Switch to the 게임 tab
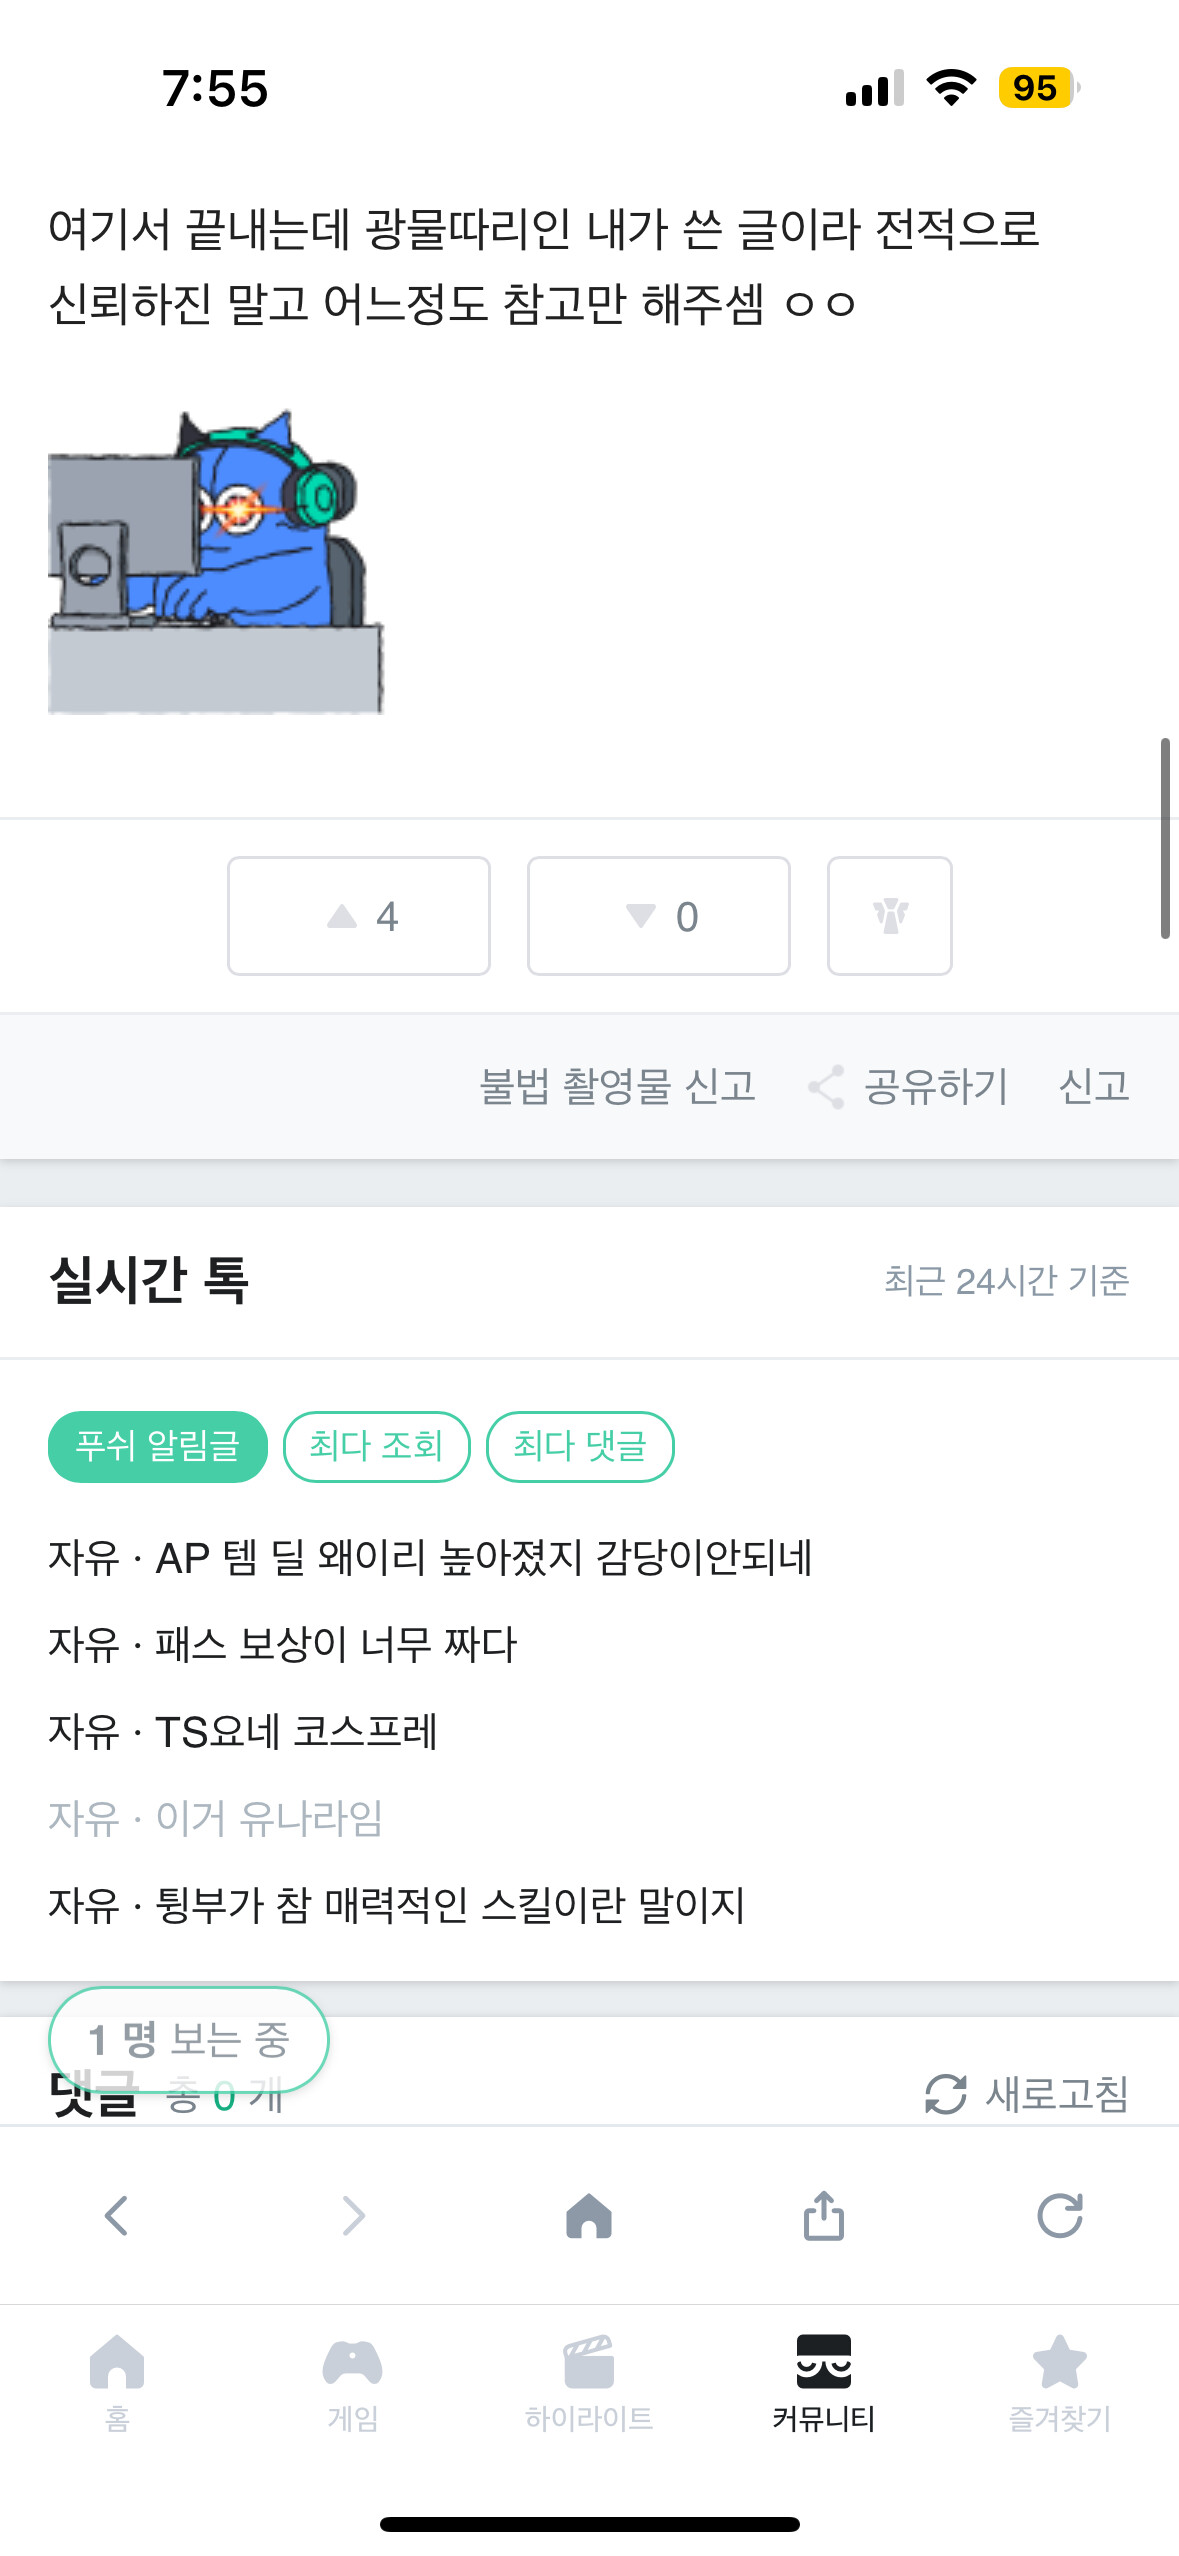The image size is (1179, 2556). tap(352, 2382)
